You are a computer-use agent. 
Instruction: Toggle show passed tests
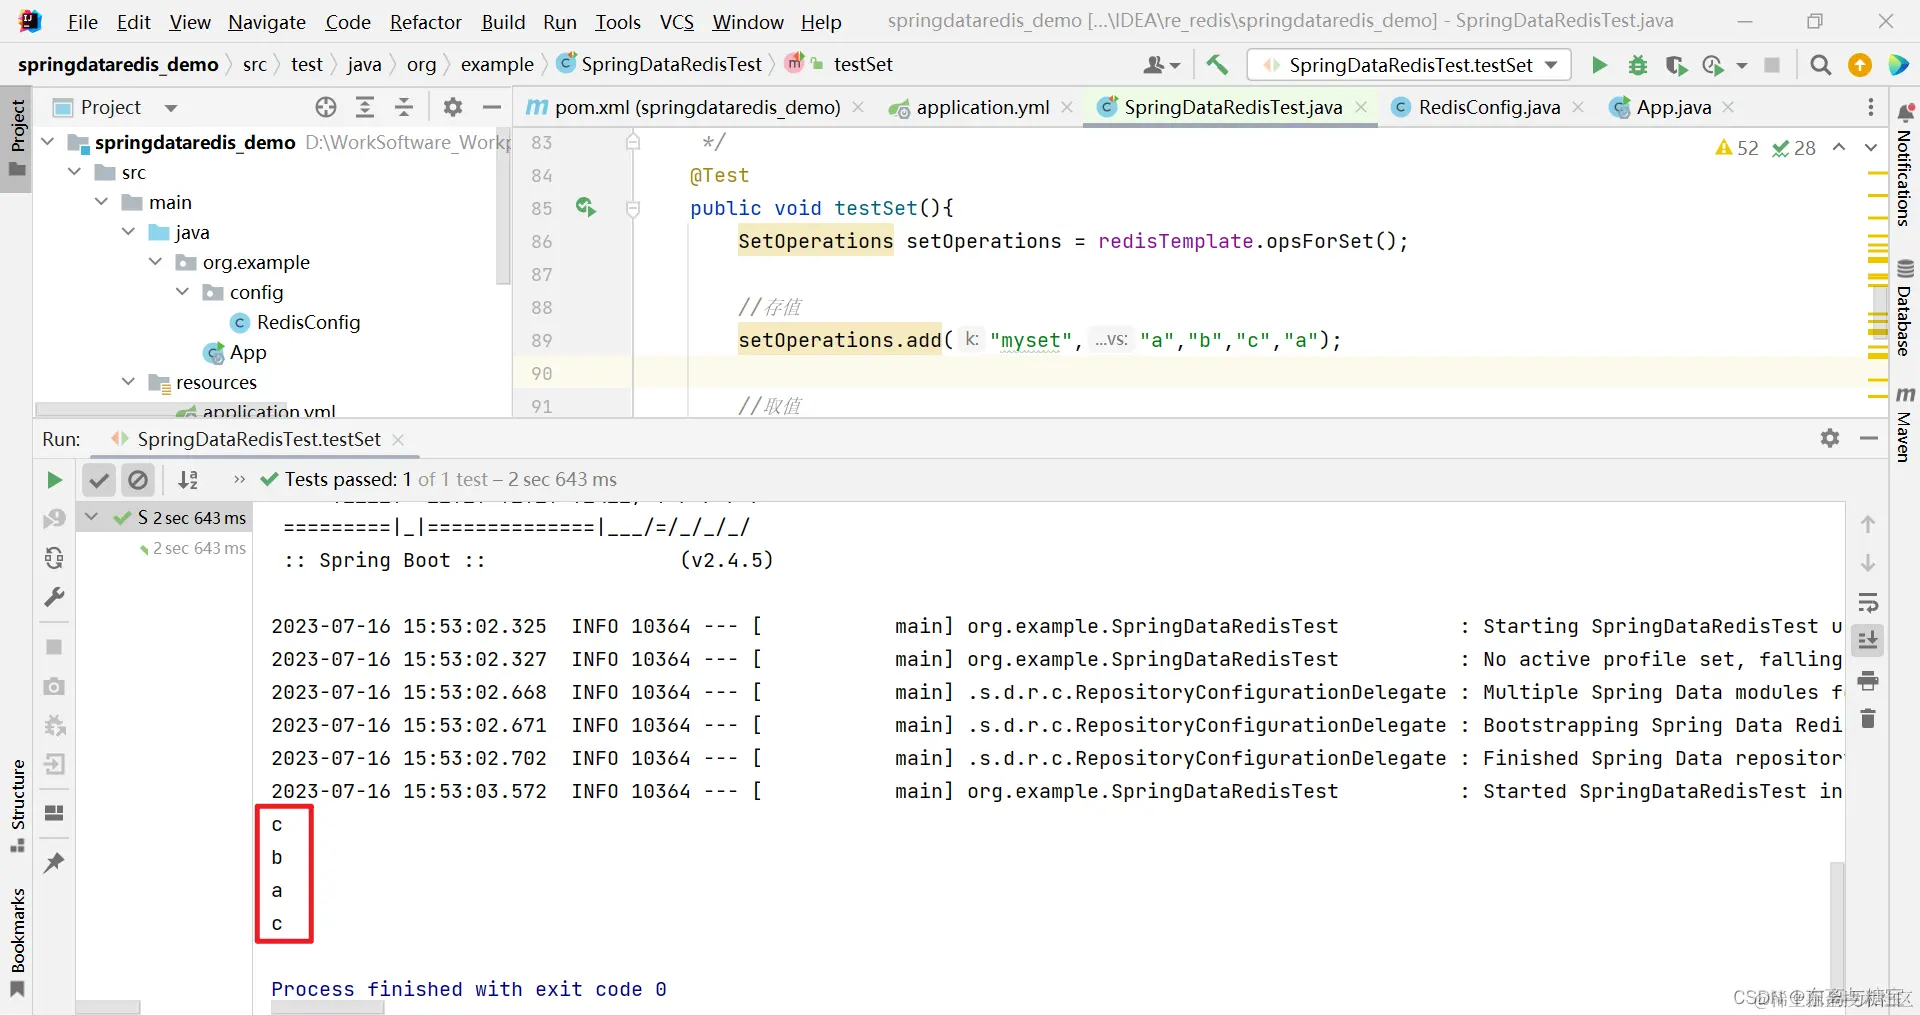point(99,480)
